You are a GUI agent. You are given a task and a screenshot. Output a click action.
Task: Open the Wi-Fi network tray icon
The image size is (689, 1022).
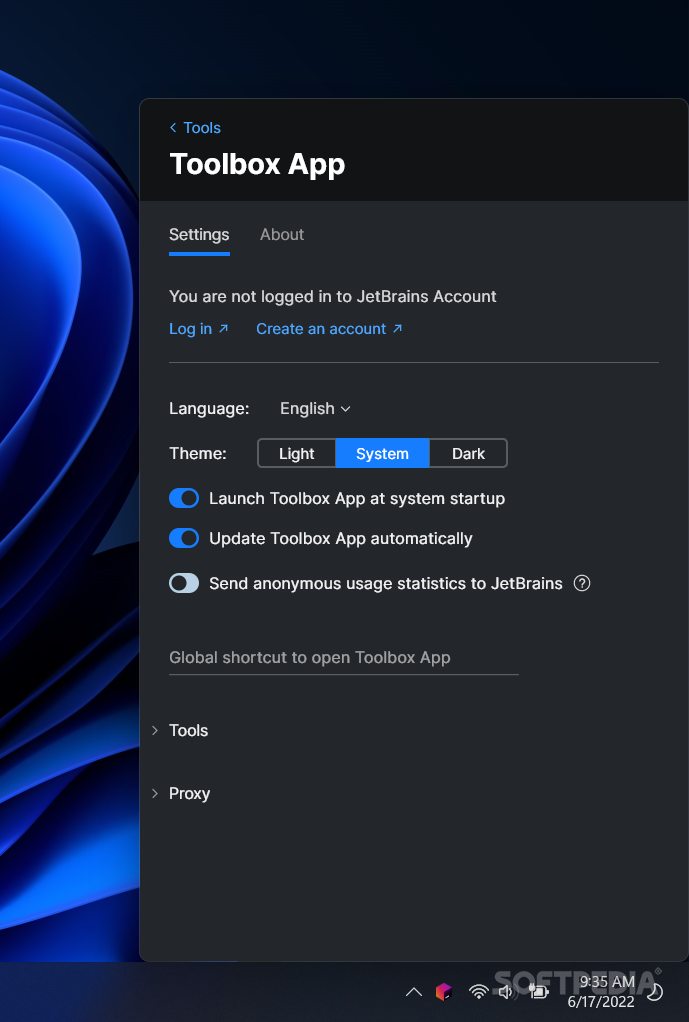(478, 992)
